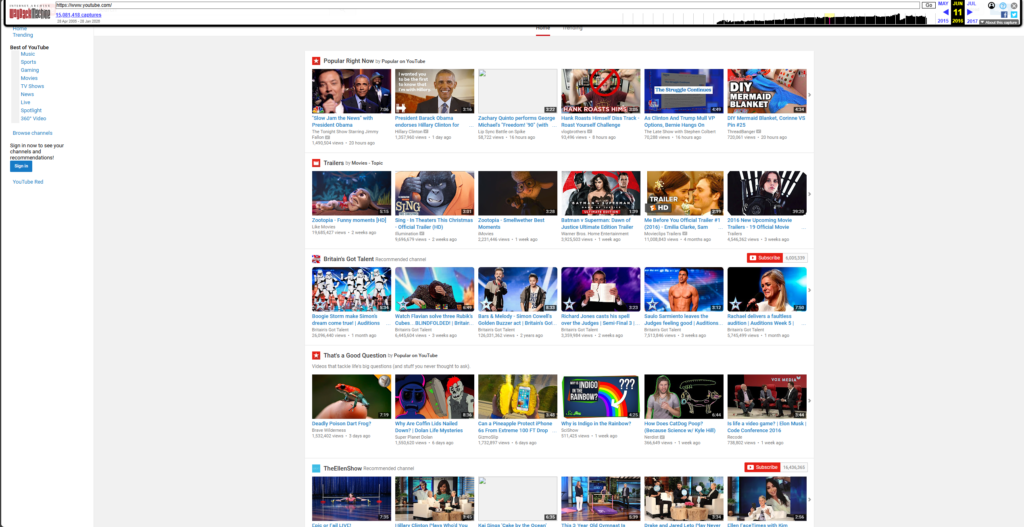This screenshot has height=527, width=1024.
Task: Share capture on Twitter
Action: (1014, 14)
